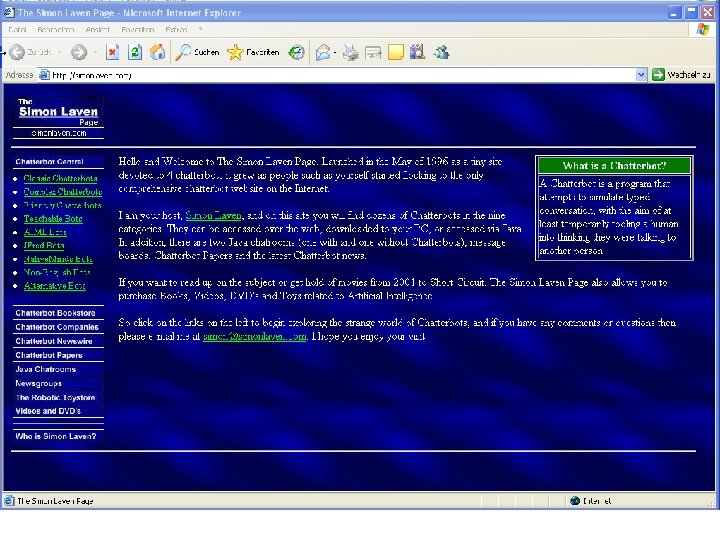Open the Teachable Bots link
Image resolution: width=720 pixels, height=540 pixels.
(53, 219)
